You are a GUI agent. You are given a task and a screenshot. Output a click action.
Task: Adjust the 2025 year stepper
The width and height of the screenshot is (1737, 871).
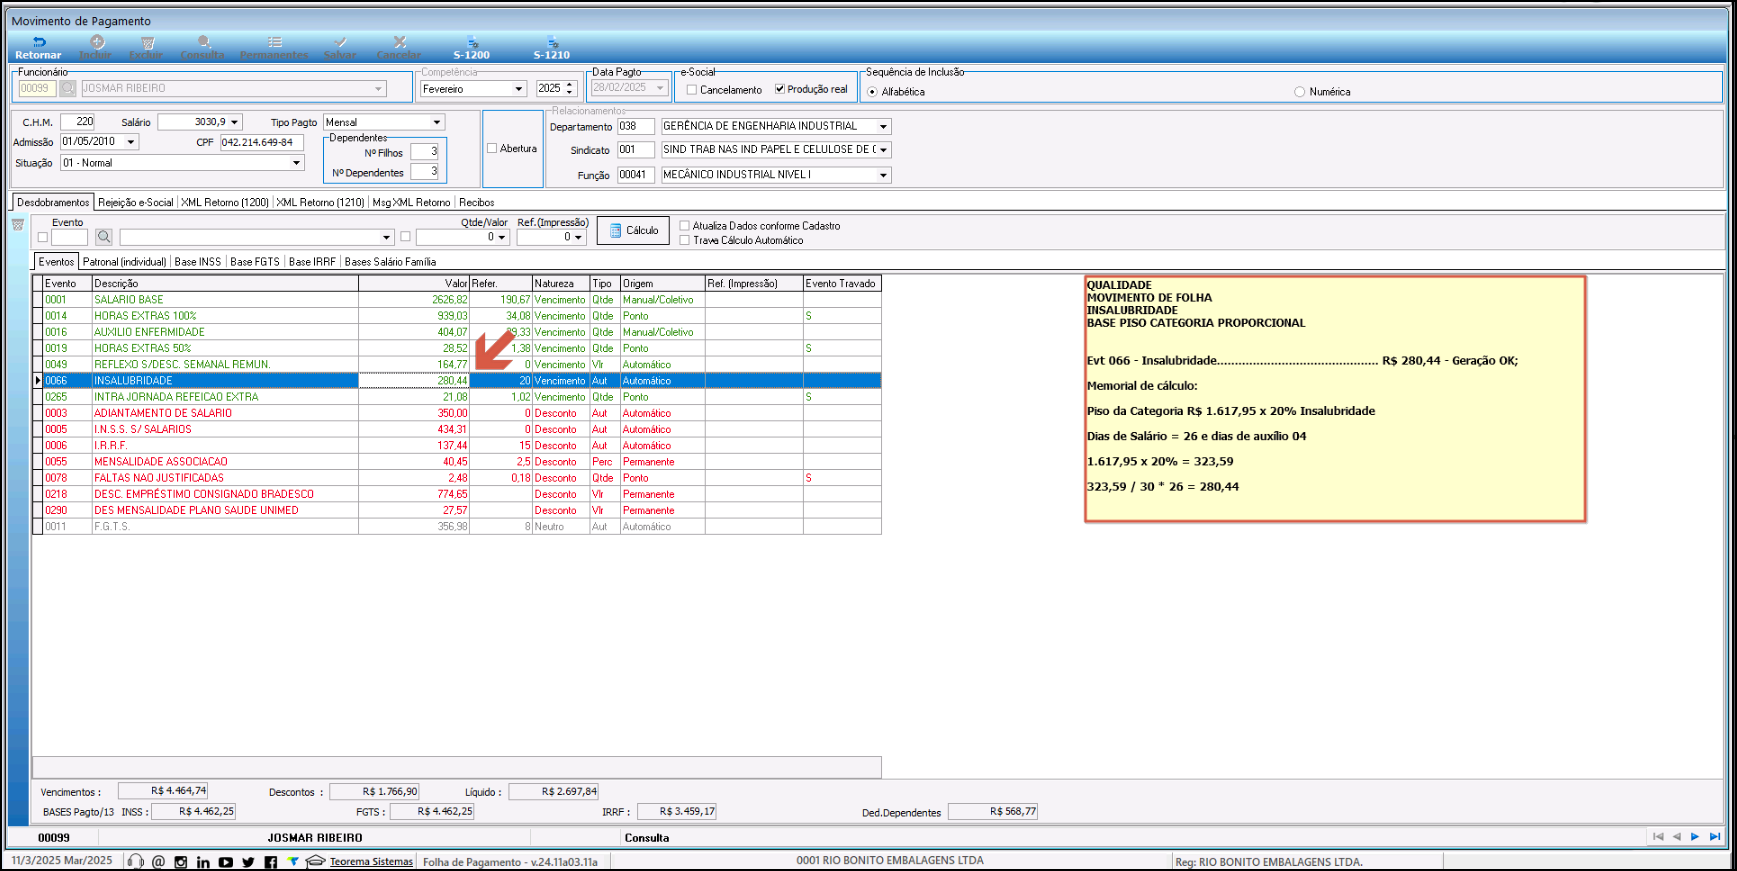570,89
